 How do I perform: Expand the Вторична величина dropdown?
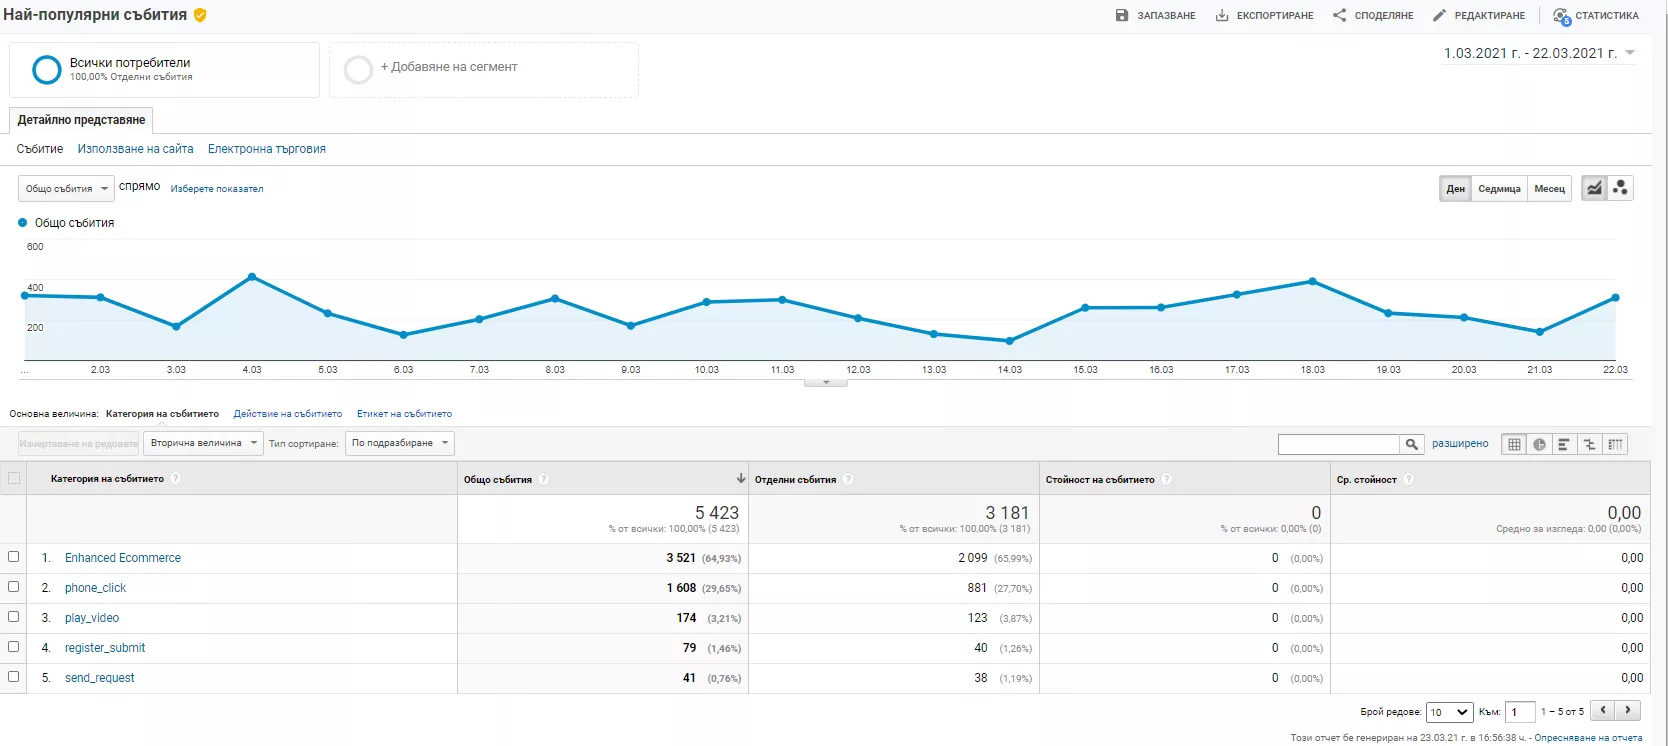coord(204,443)
